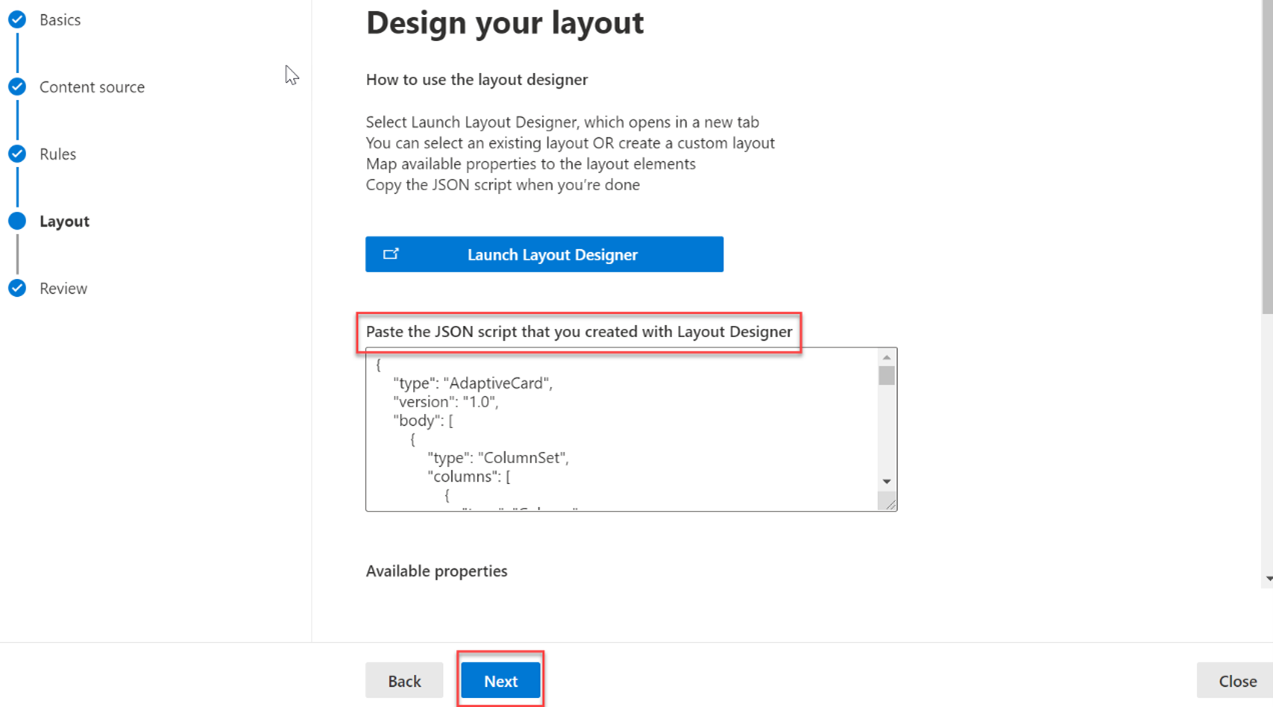This screenshot has width=1273, height=707.
Task: Jump to the Review step
Action: tap(63, 288)
